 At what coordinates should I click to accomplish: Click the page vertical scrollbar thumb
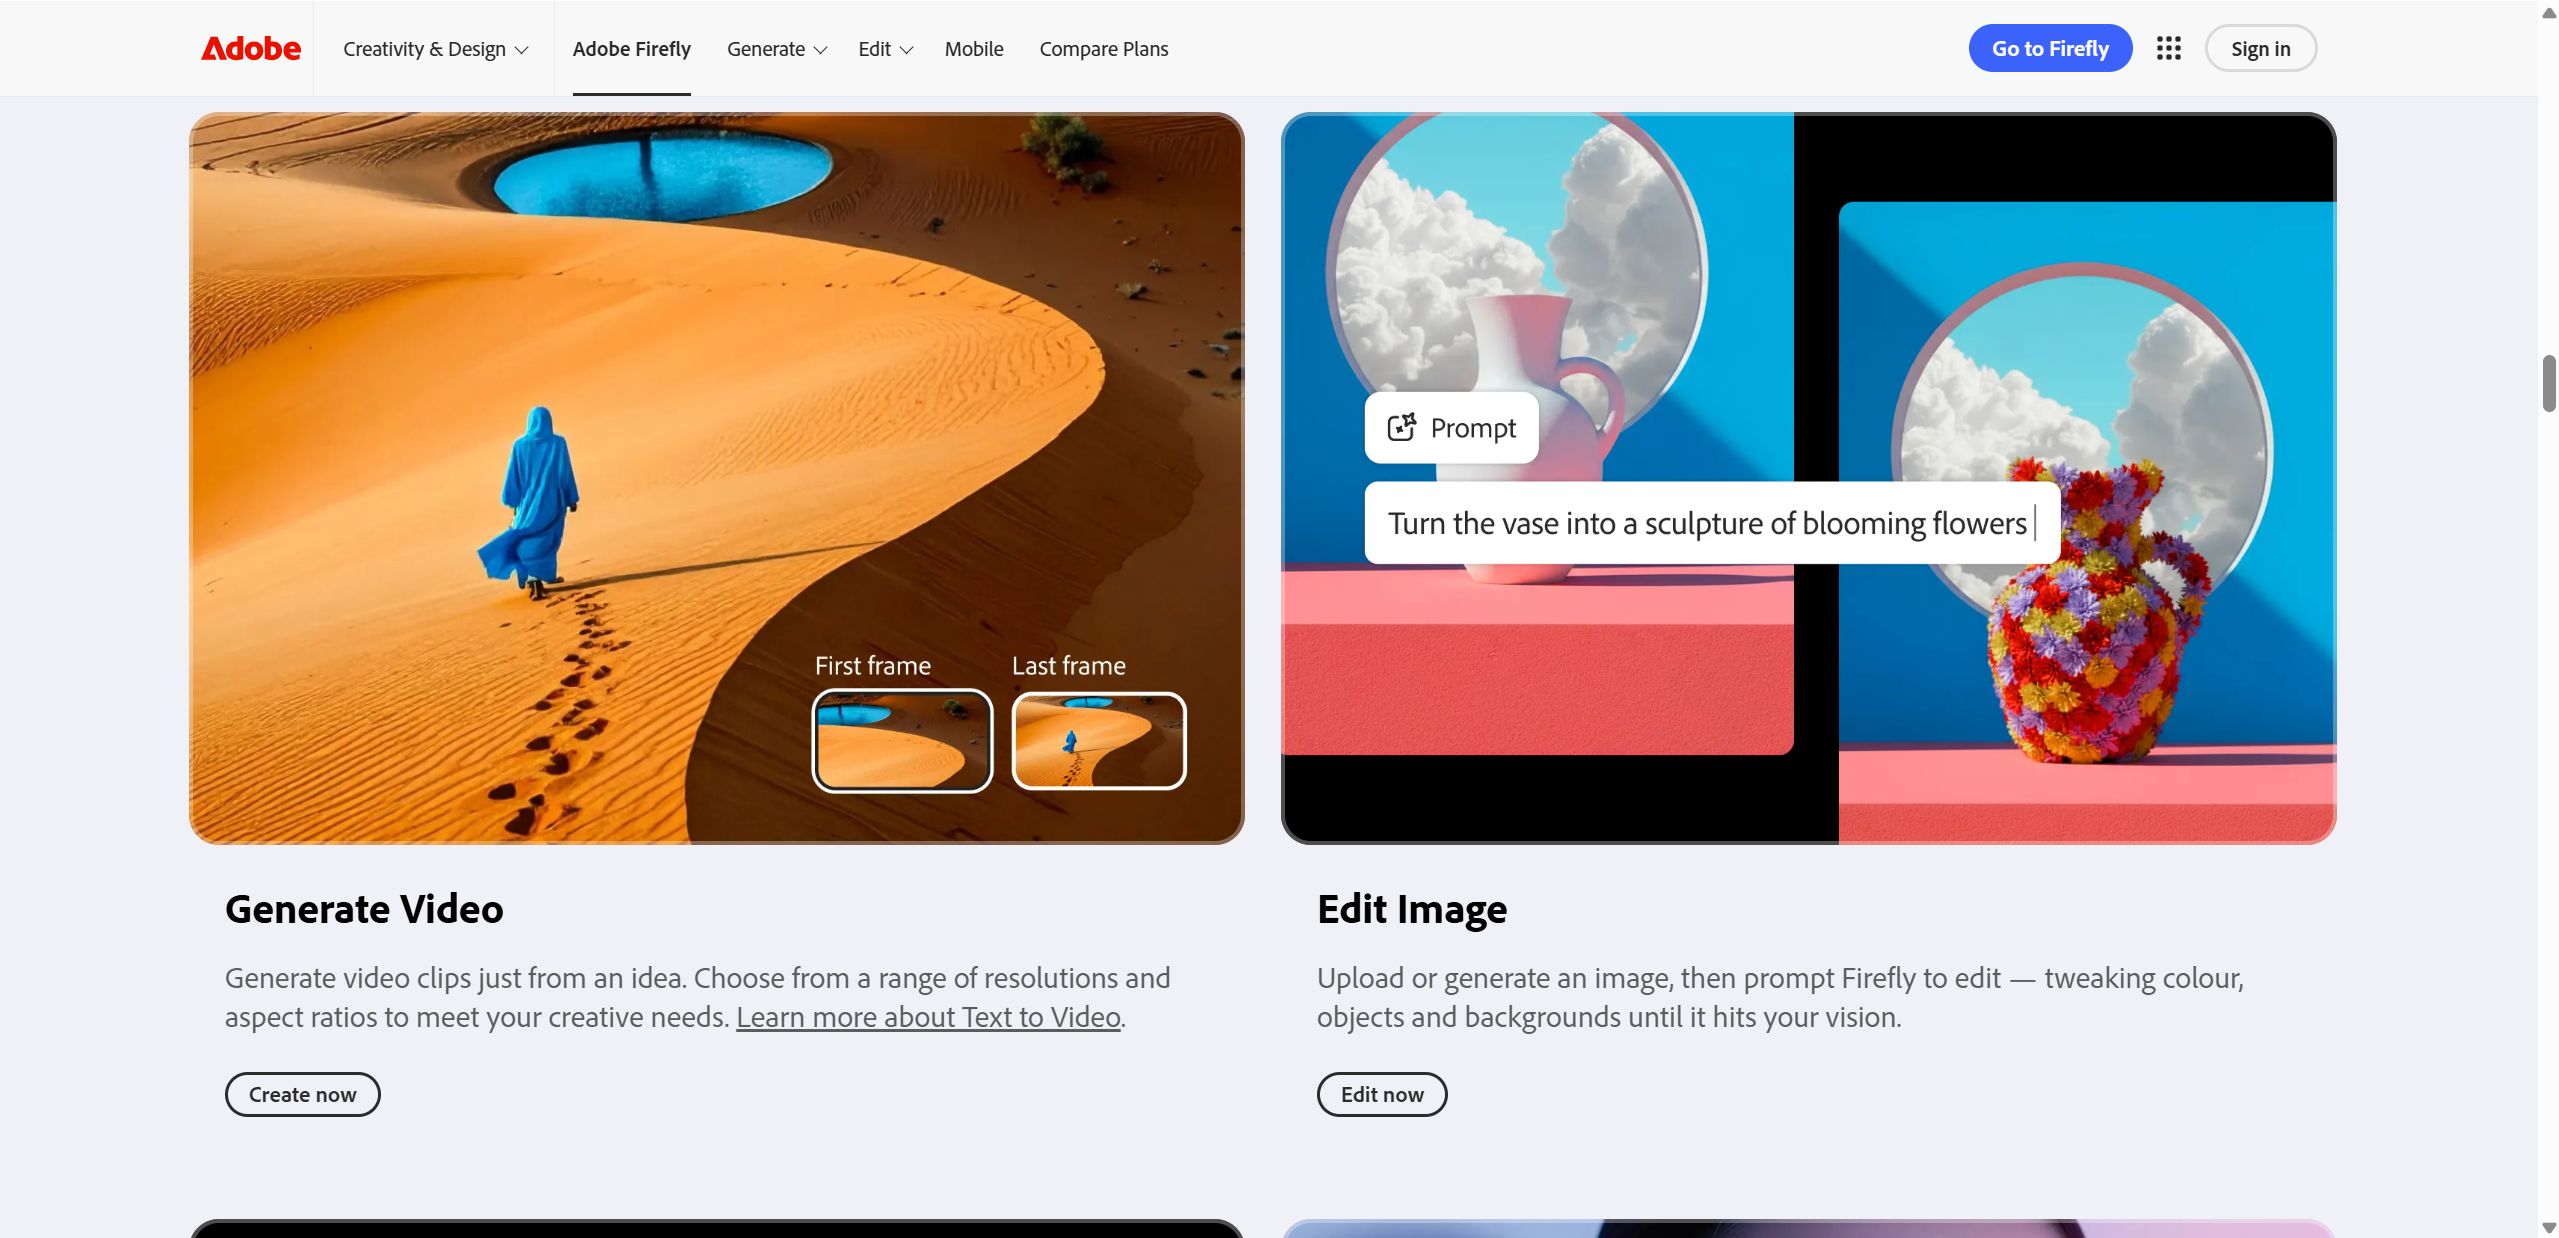click(2548, 382)
